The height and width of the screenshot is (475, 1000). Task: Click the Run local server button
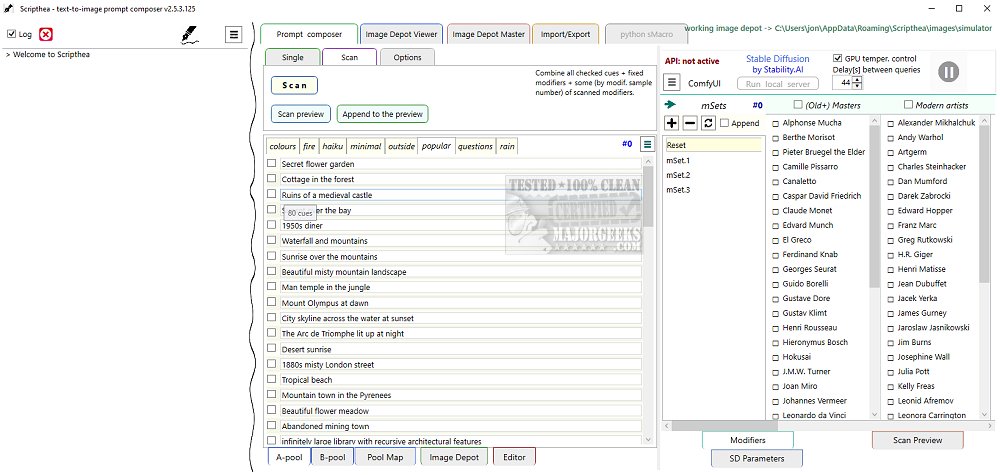[777, 84]
